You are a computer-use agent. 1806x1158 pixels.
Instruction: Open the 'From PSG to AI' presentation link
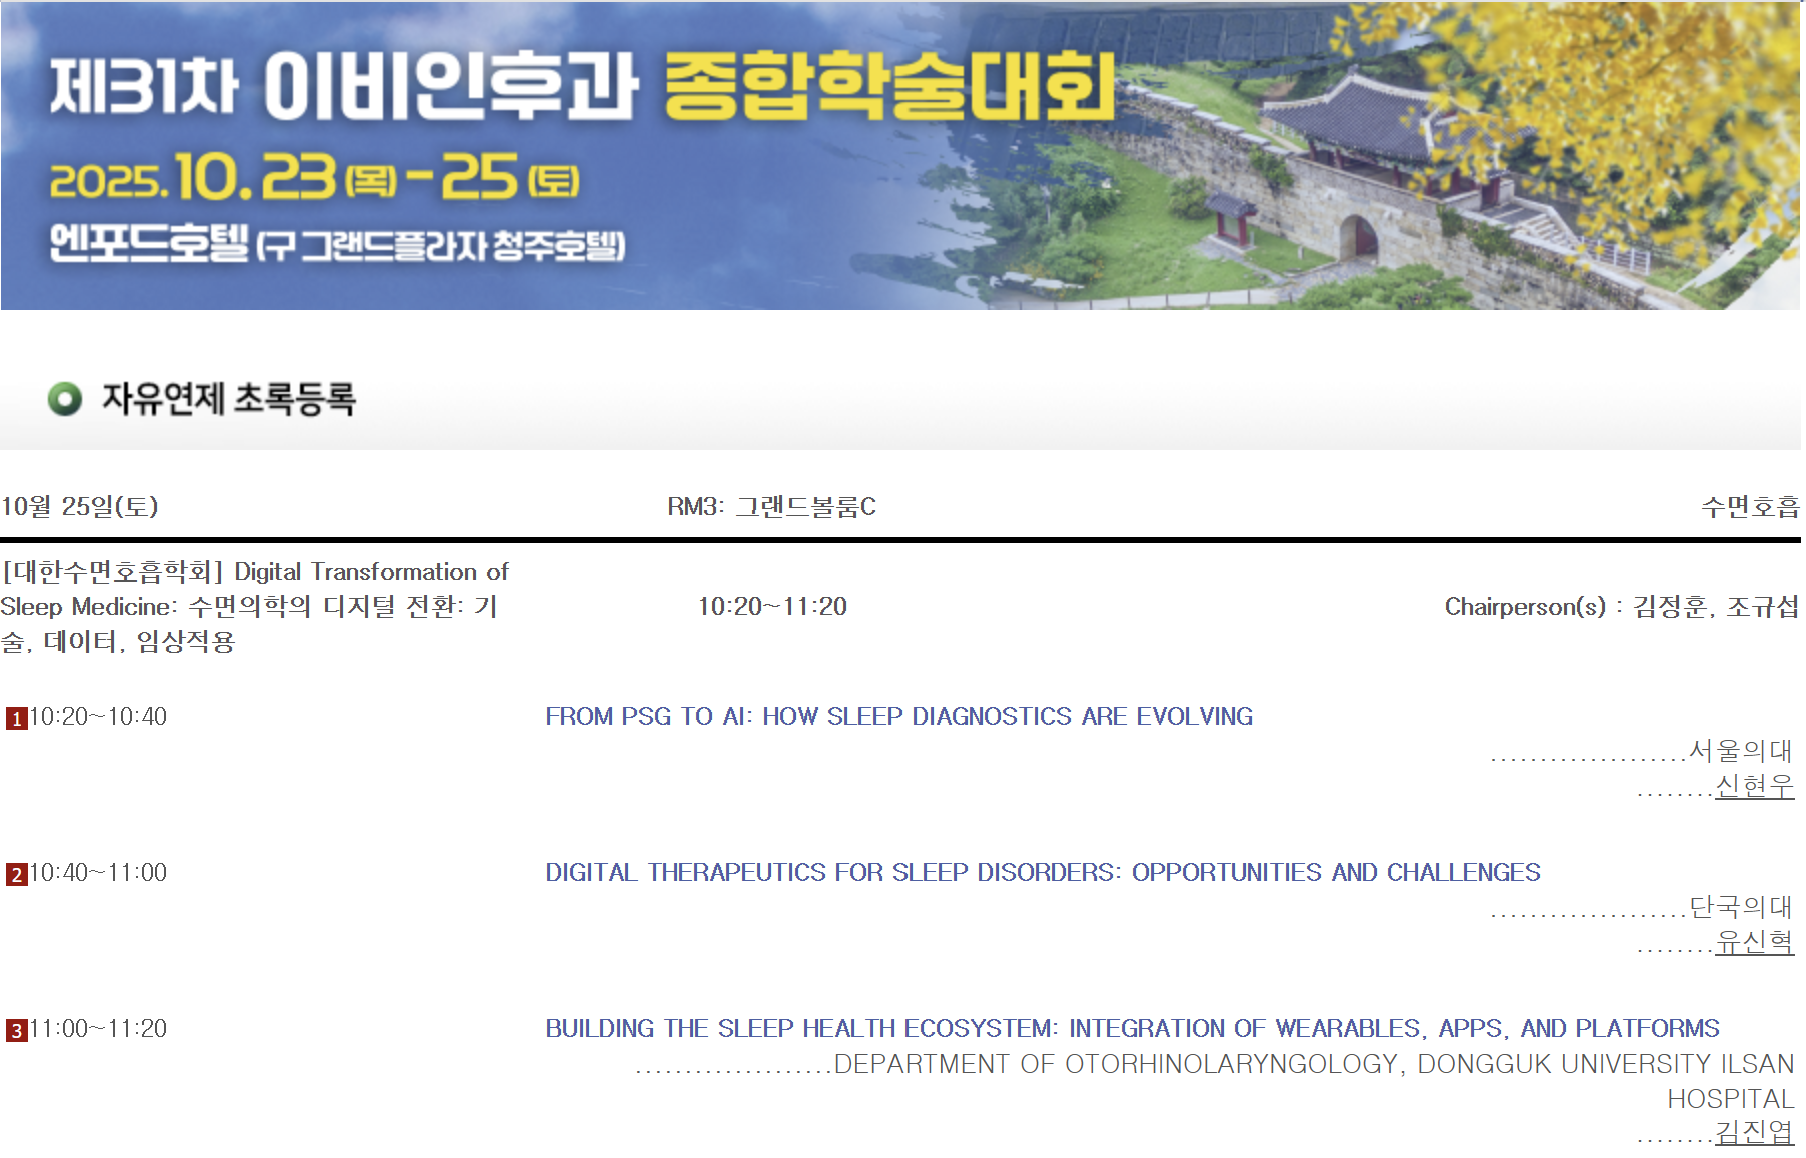898,717
